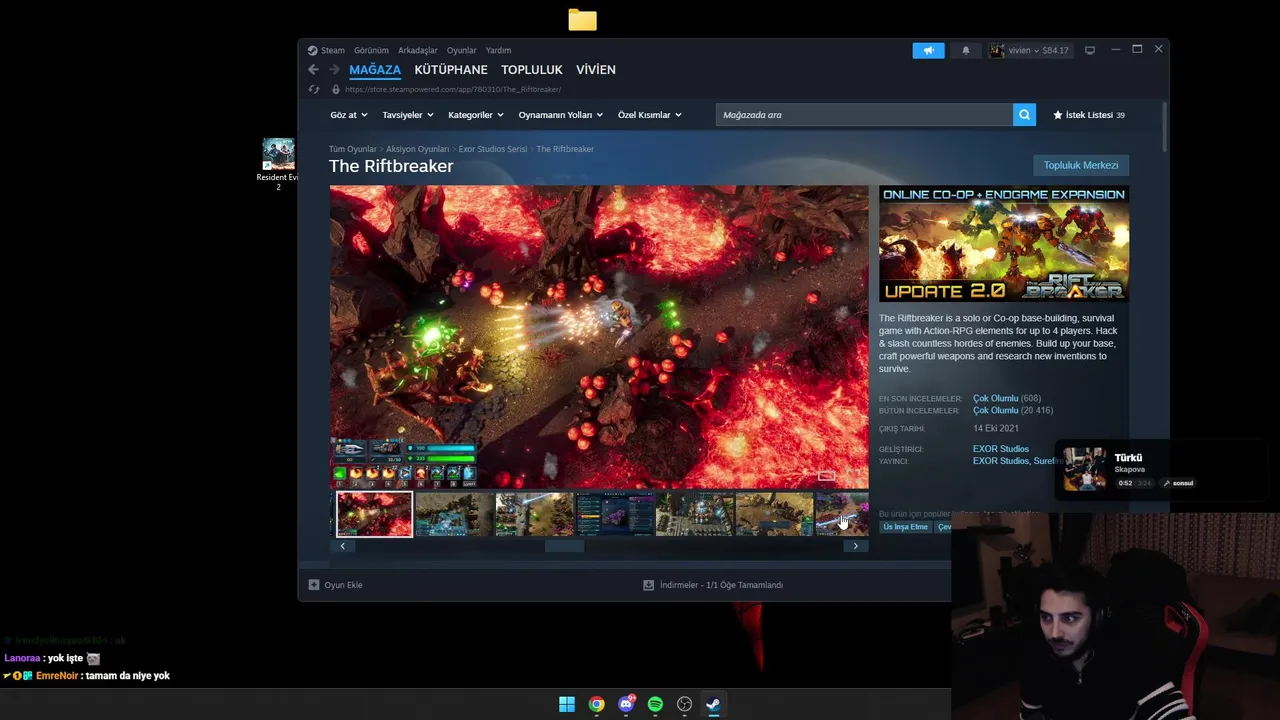Open the all reviews Çok Olumlu (20.416) link

pos(1013,410)
